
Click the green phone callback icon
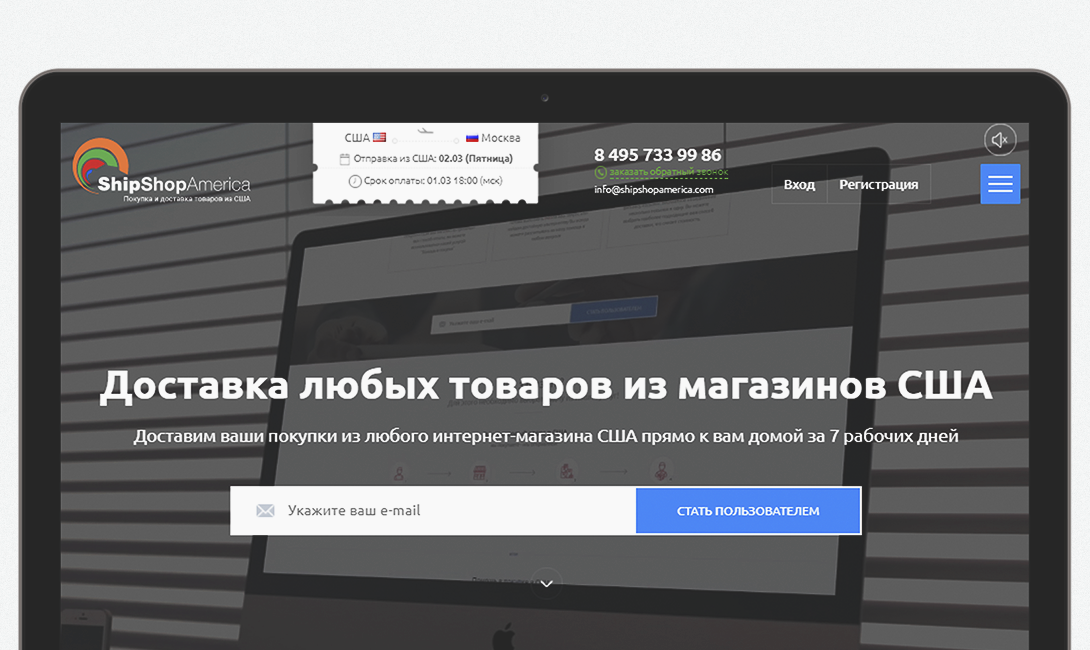pos(601,172)
